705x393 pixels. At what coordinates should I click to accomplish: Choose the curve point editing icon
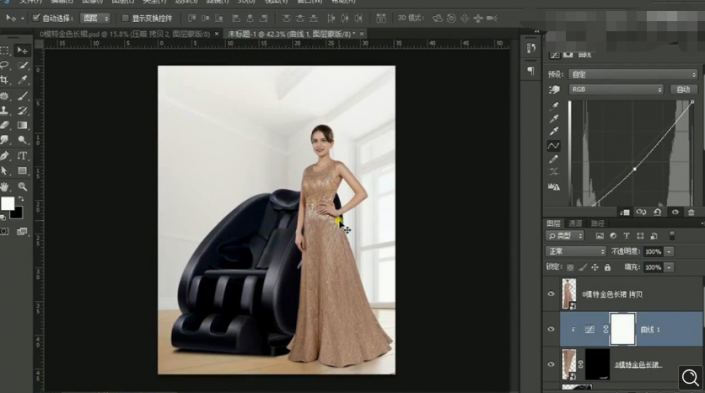553,146
